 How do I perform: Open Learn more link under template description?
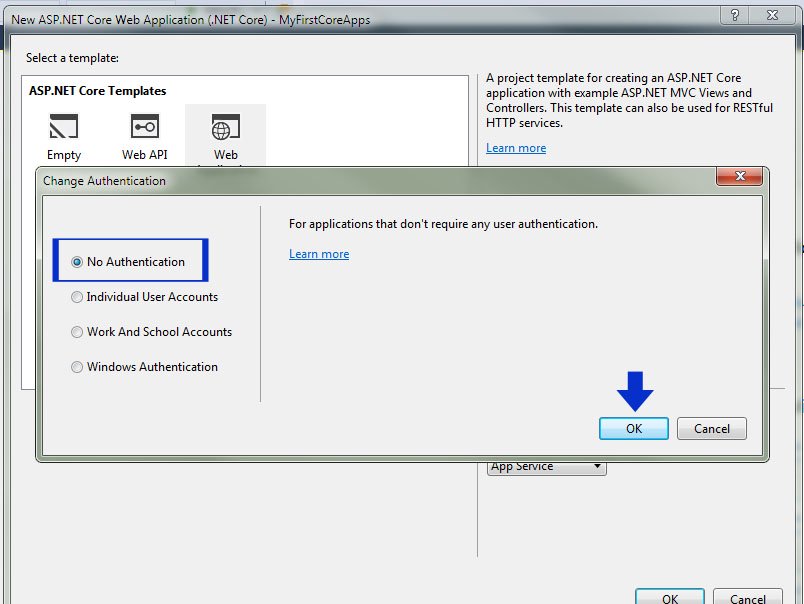point(516,148)
